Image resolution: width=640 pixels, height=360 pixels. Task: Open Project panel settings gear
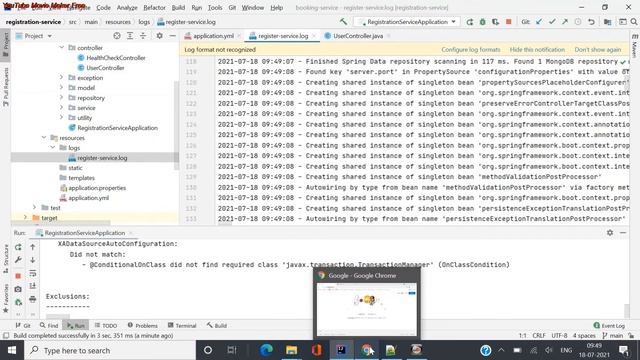[x=160, y=36]
